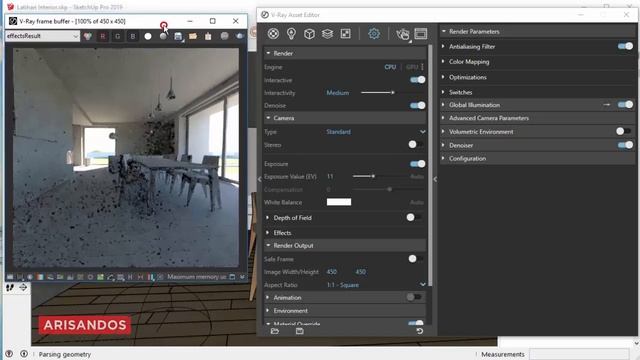Click the footprints Walk tool icon
Viewport: 640px width, 360px height.
(x=10, y=287)
